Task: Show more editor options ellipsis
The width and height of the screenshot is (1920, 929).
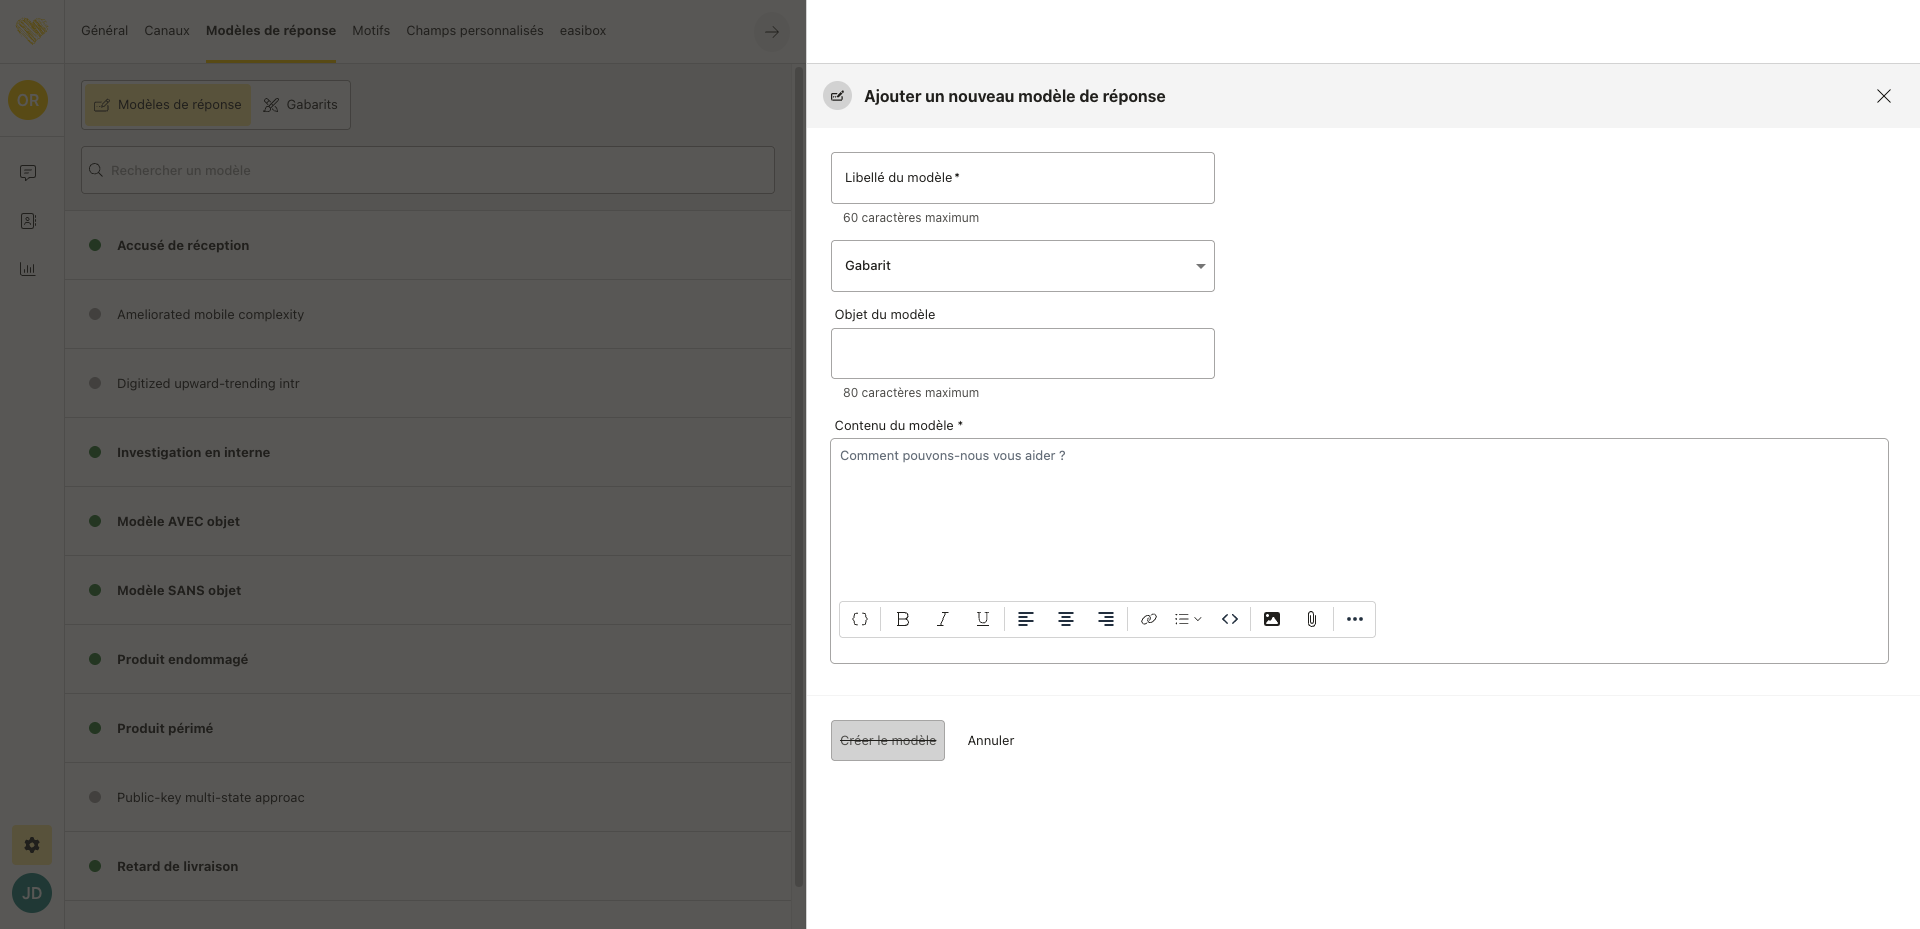Action: [x=1354, y=619]
